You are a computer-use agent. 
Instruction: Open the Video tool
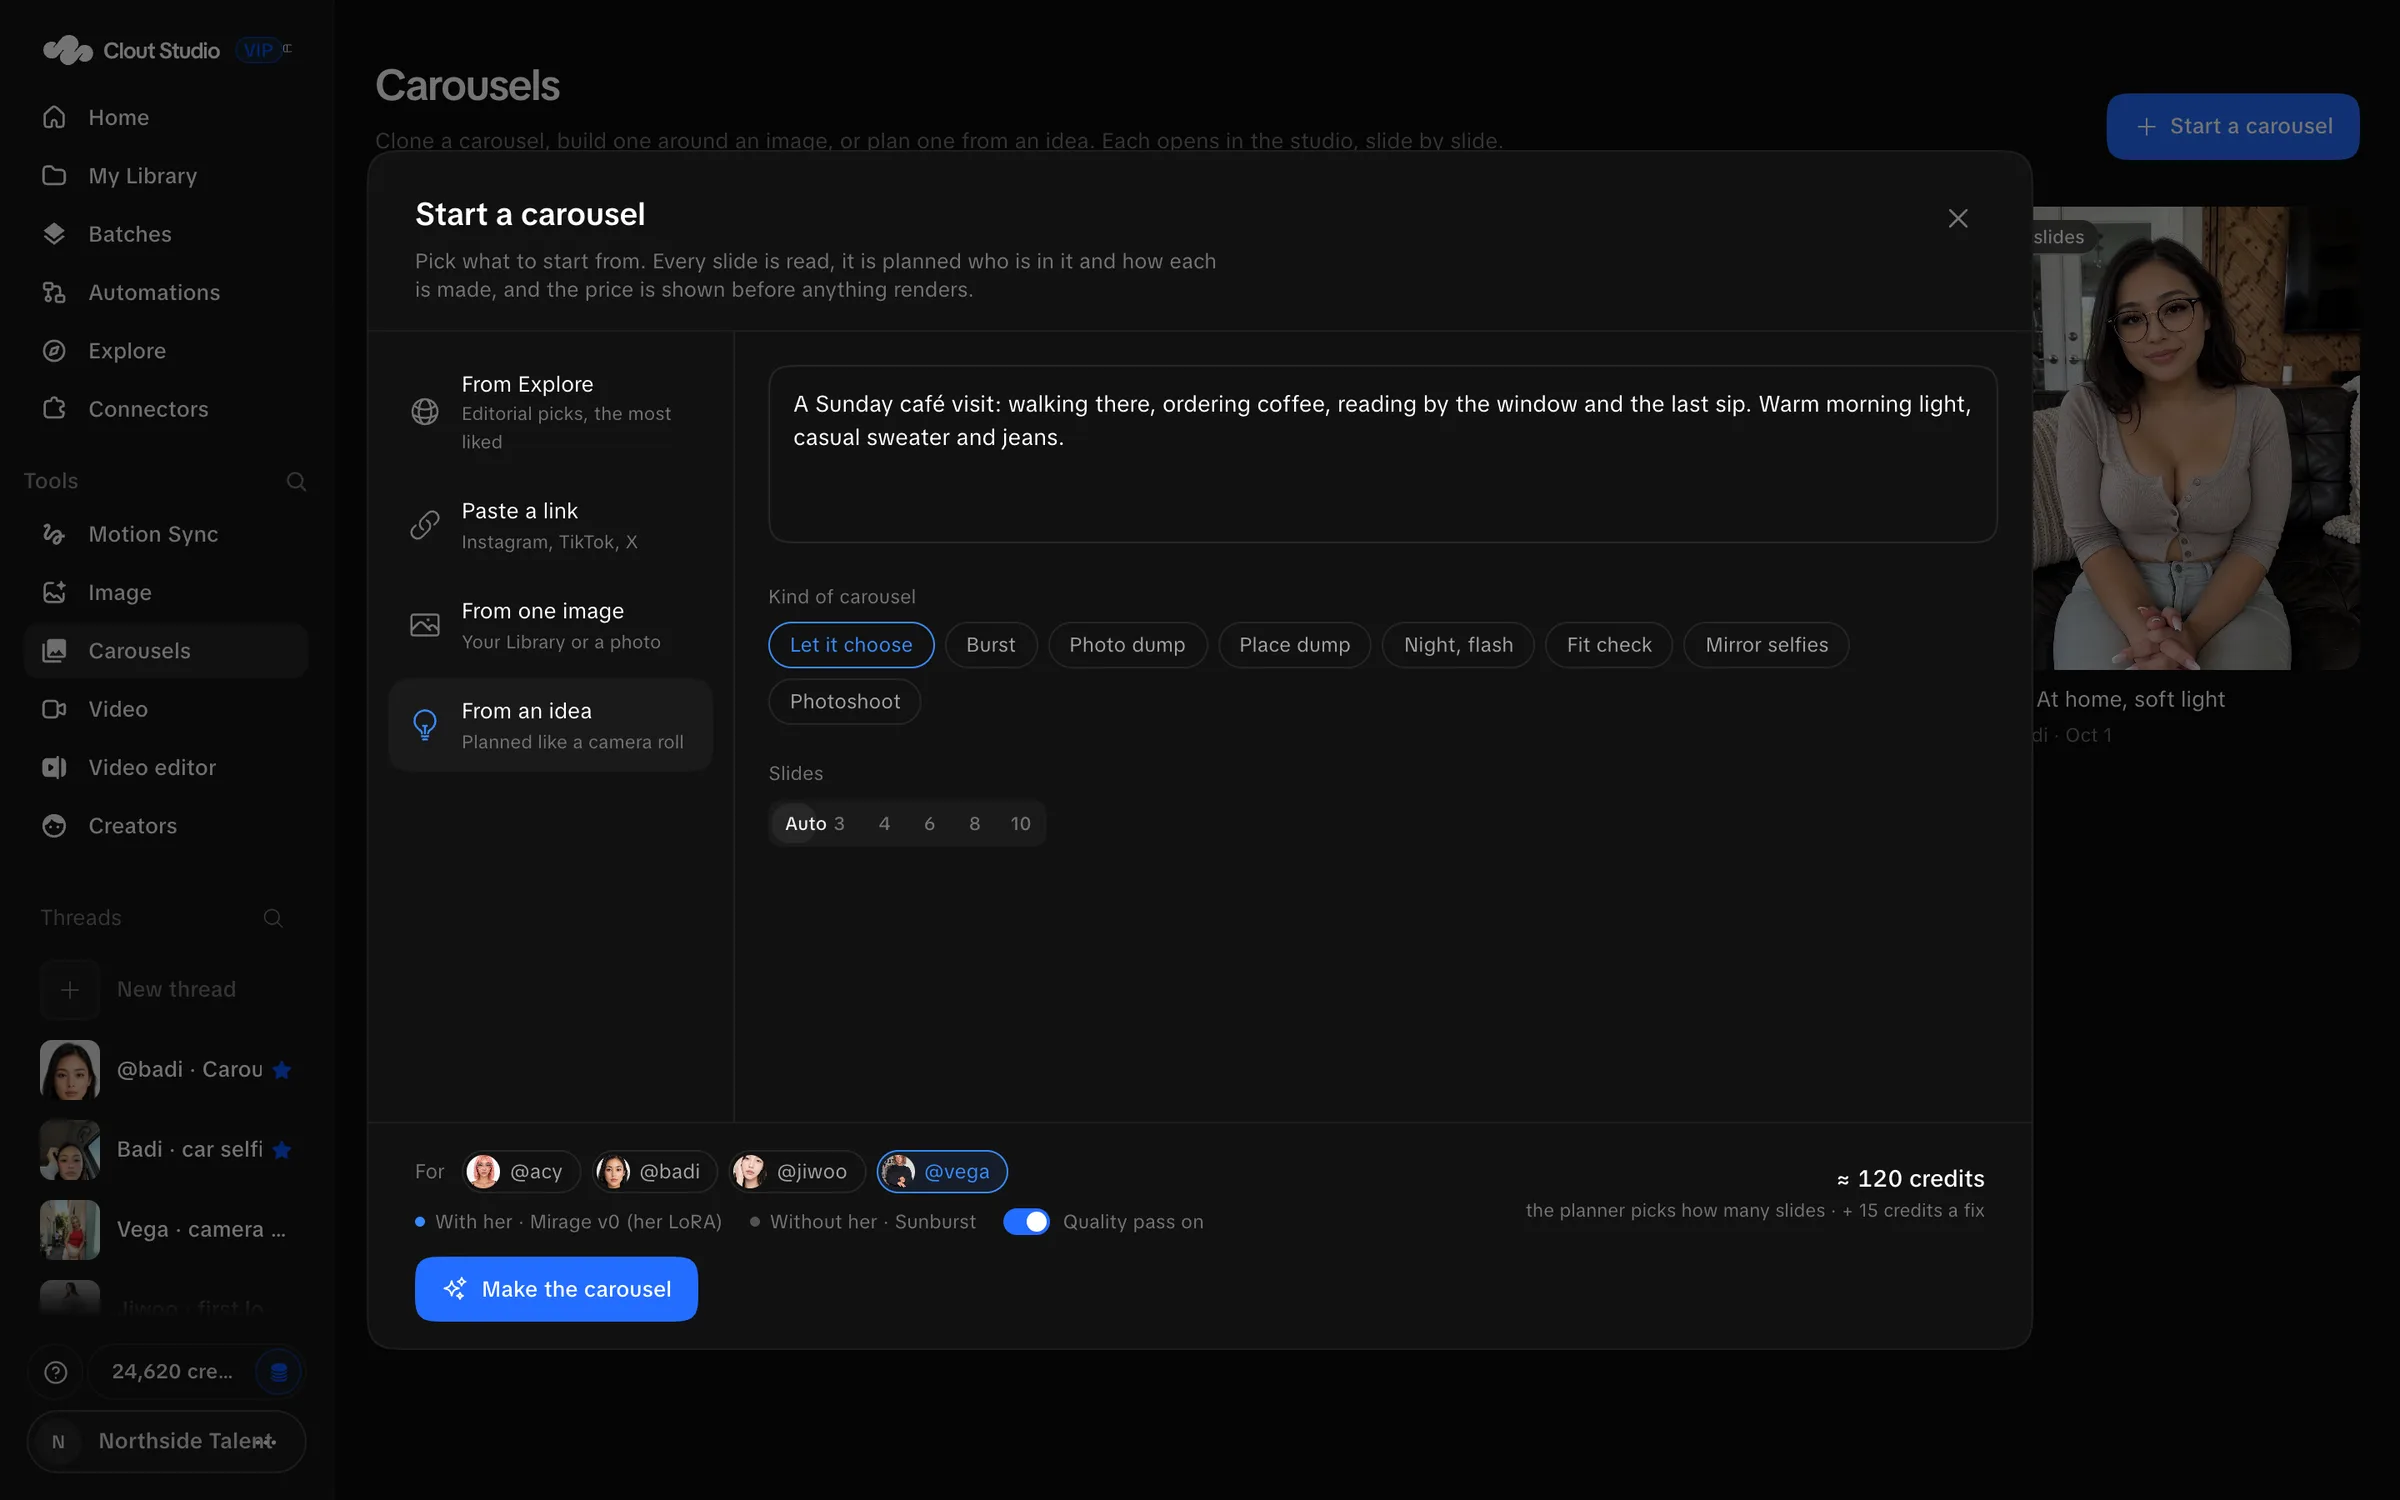(165, 709)
